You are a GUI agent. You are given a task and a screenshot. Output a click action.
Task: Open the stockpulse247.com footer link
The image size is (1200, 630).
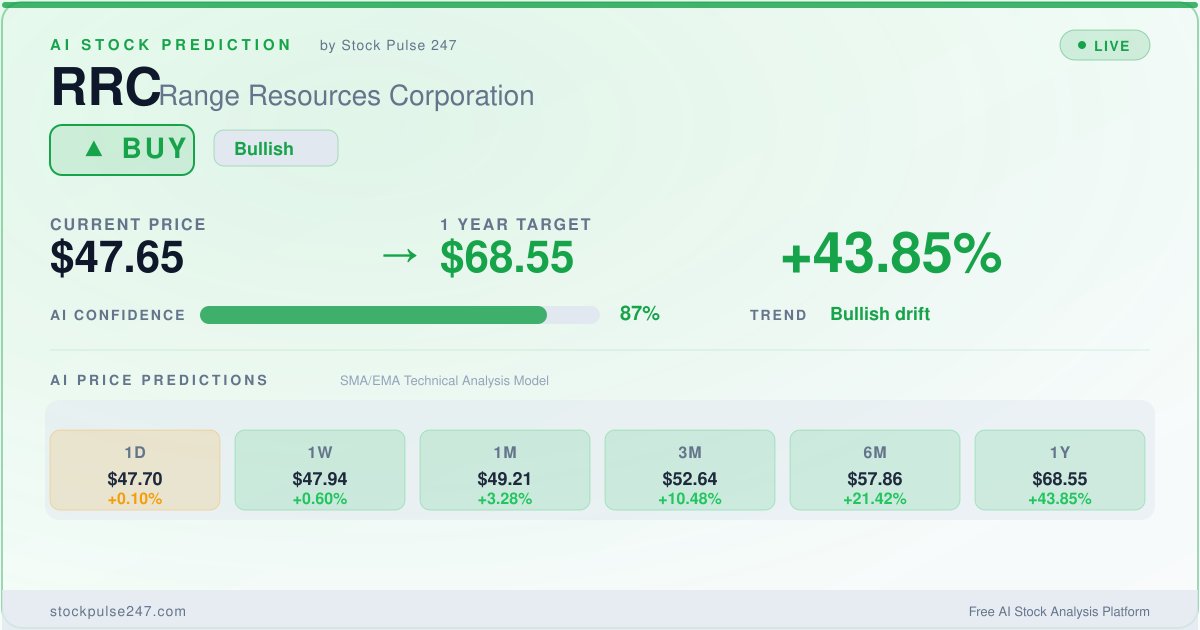(118, 612)
